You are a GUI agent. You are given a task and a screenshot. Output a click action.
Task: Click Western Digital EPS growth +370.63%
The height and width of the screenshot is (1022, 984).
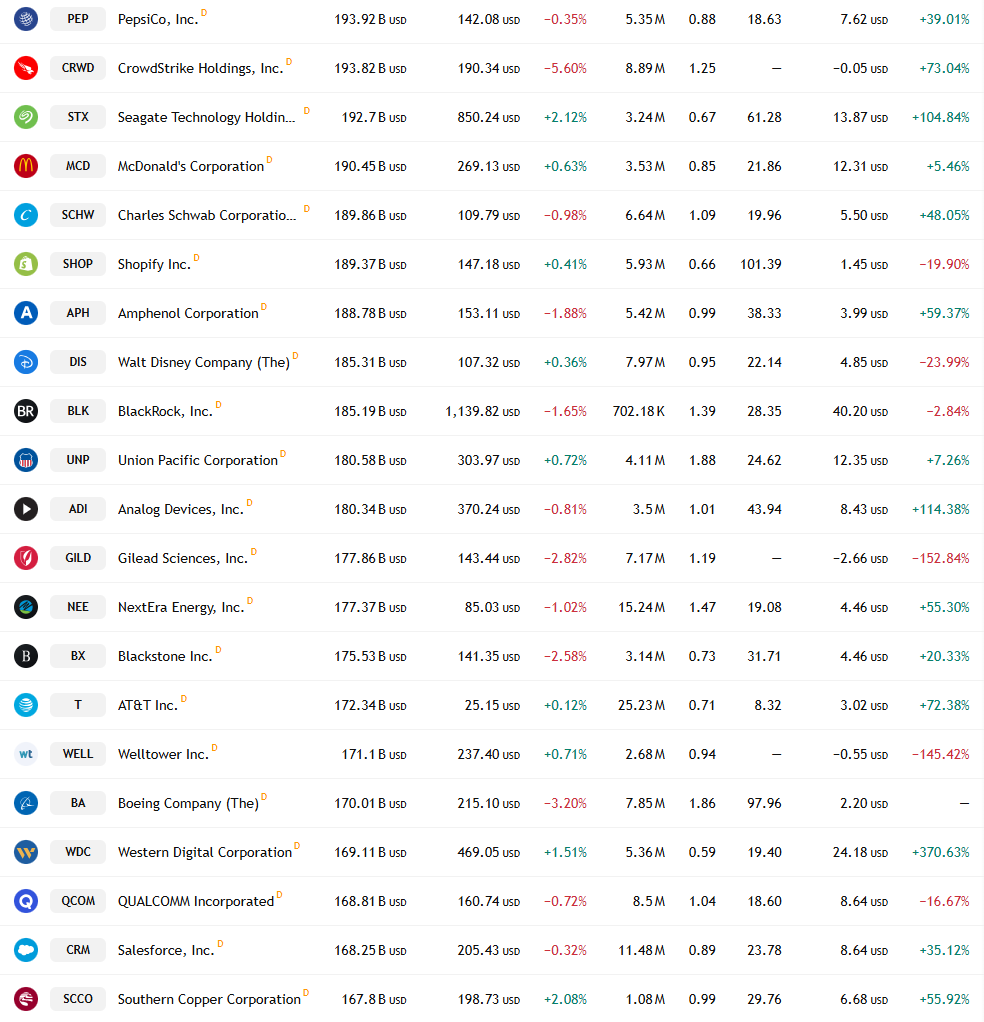940,853
